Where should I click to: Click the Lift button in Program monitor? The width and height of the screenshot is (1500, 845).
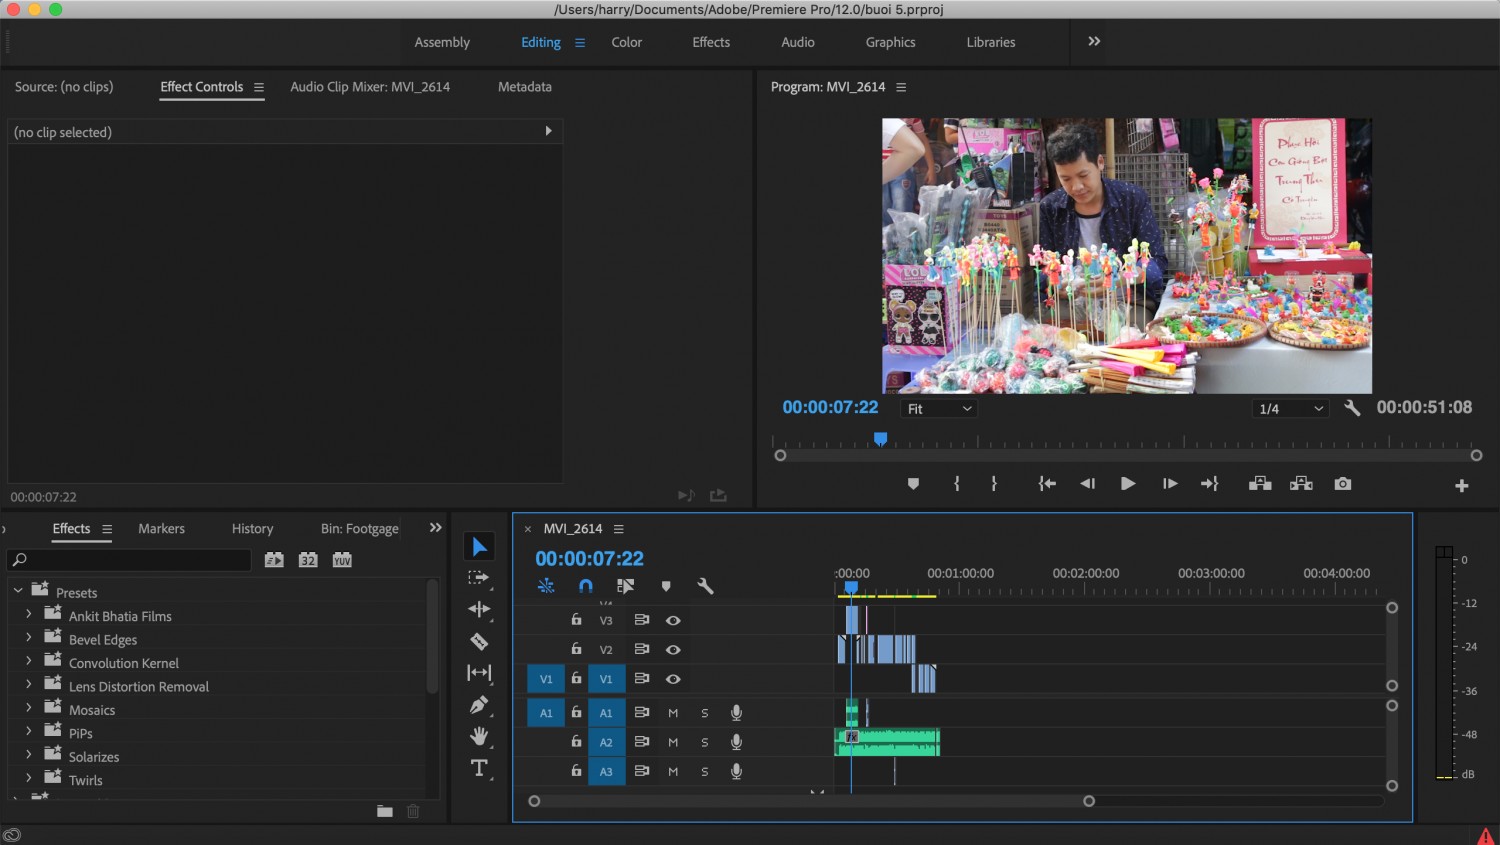pyautogui.click(x=1260, y=484)
